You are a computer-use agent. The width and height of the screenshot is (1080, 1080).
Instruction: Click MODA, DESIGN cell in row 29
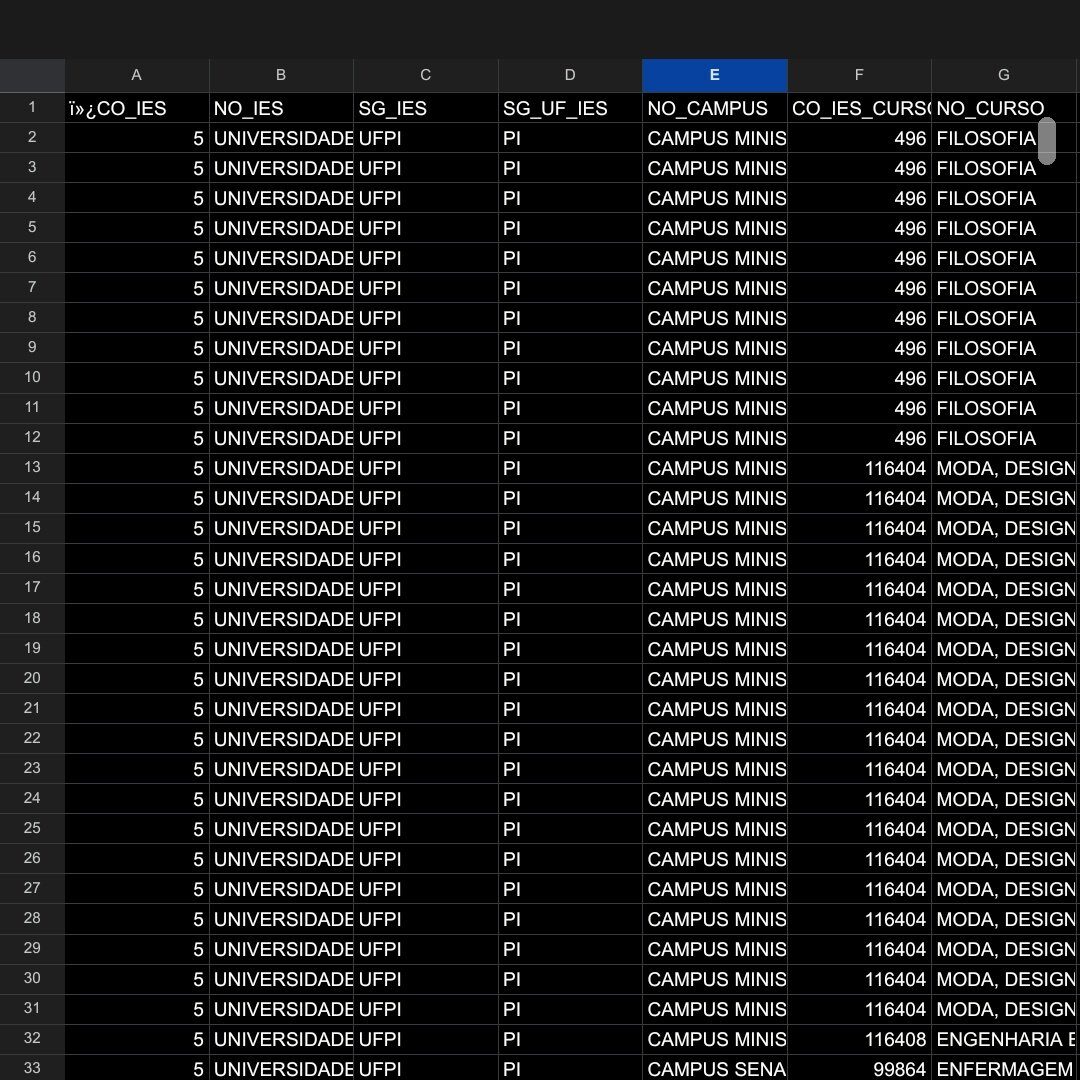[x=1004, y=949]
